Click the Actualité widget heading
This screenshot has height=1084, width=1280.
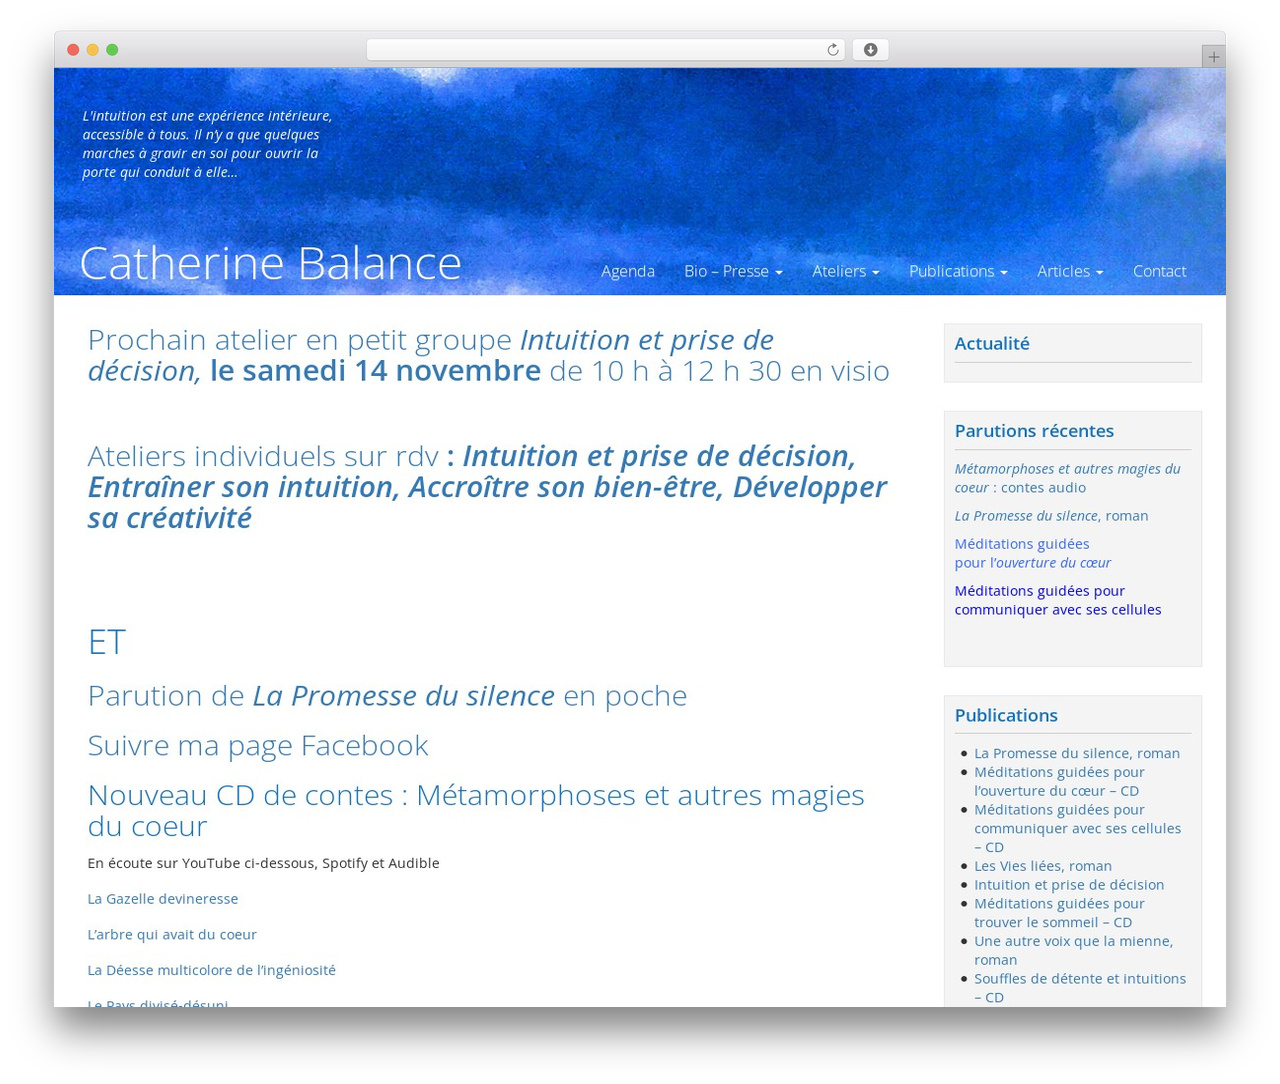(992, 343)
